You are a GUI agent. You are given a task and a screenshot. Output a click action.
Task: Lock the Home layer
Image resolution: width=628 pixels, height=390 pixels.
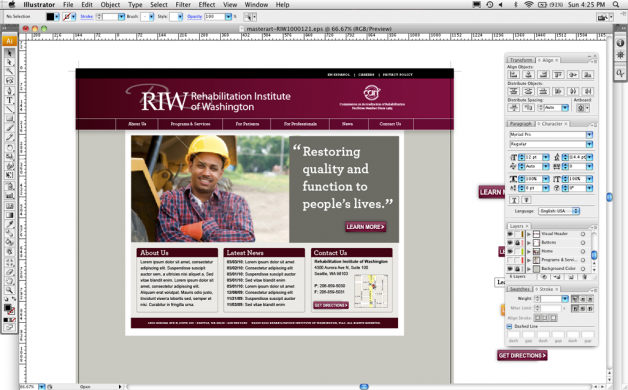click(x=517, y=251)
